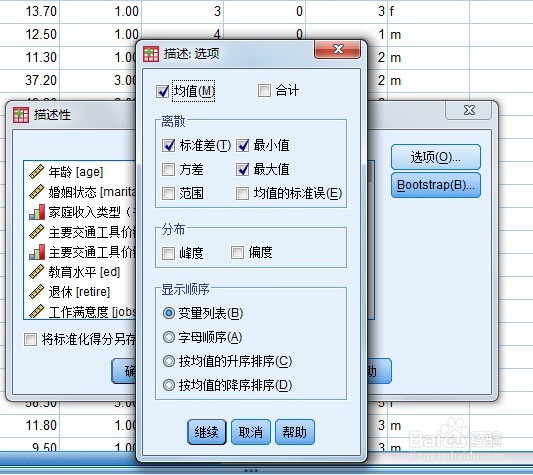The image size is (533, 475).
Task: Enable 均值的标准误(E) checkbox
Action: pyautogui.click(x=243, y=193)
